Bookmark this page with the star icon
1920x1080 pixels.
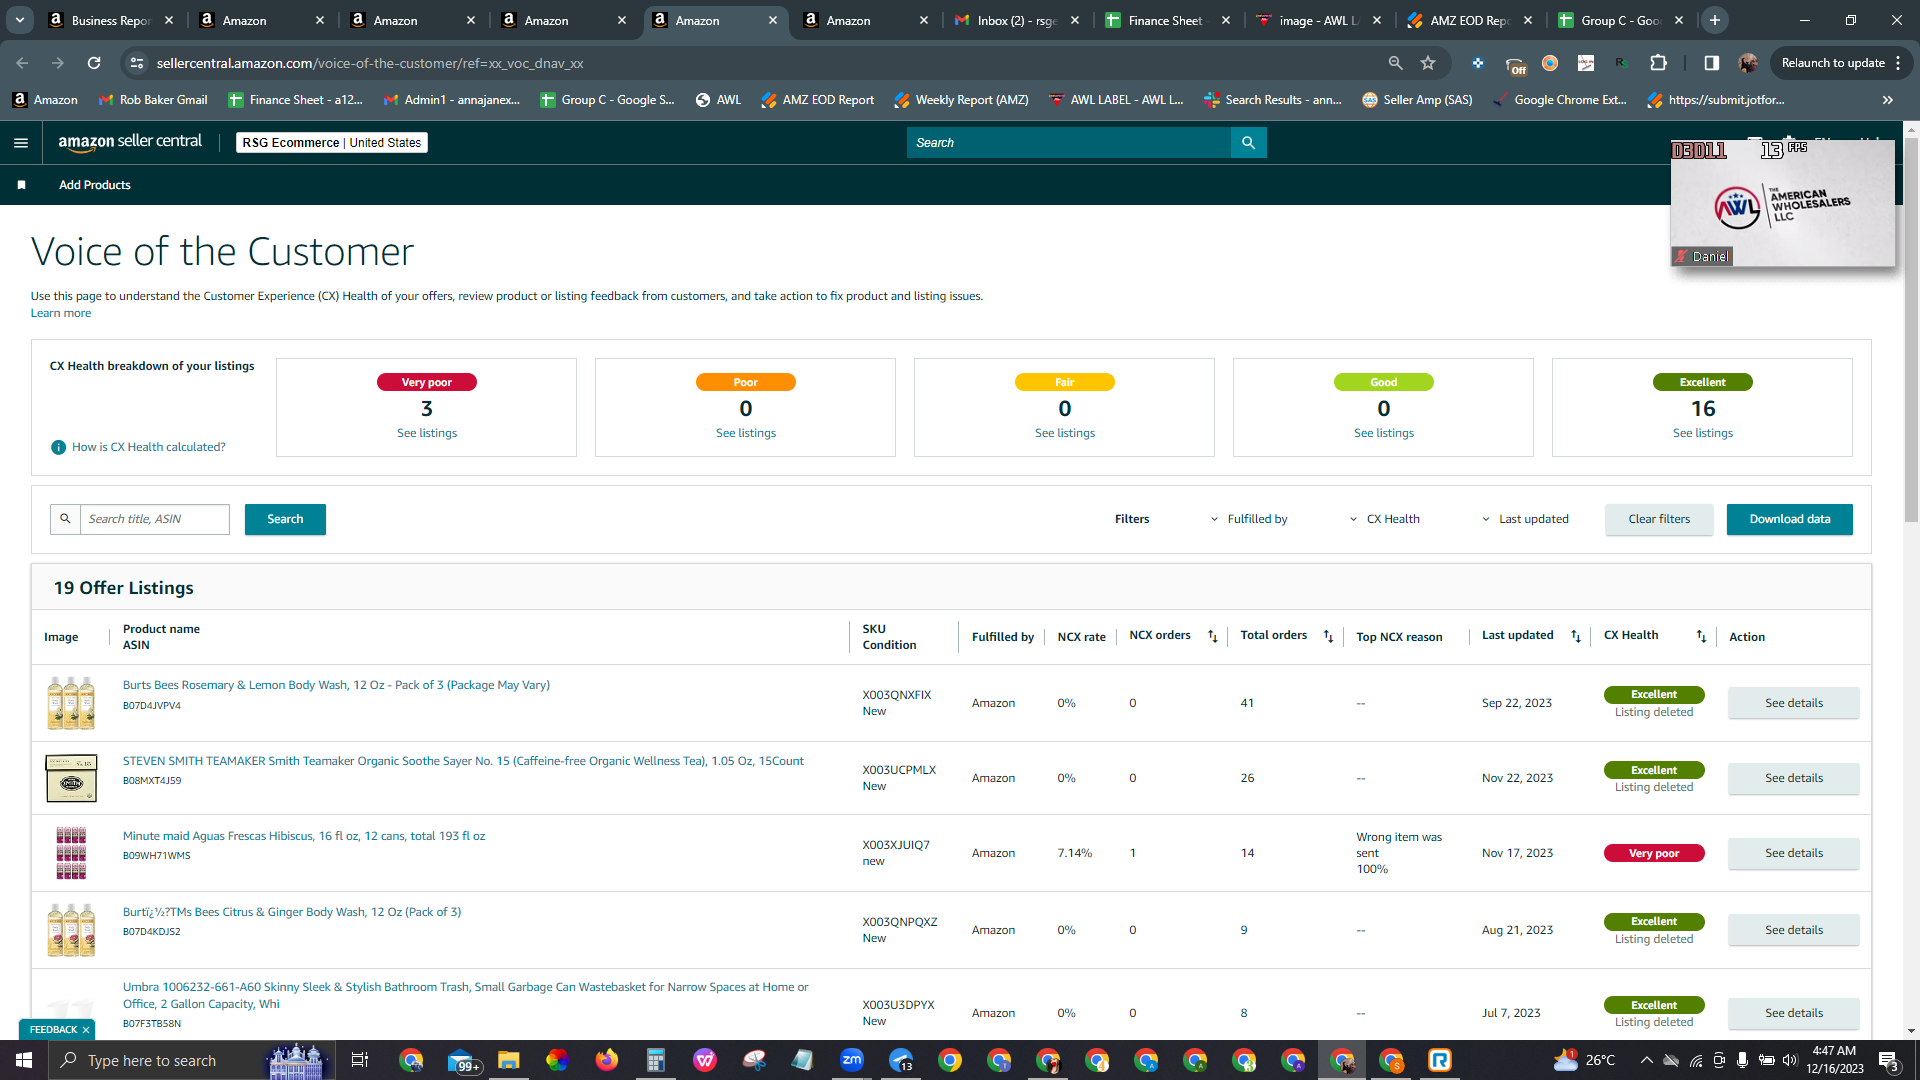coord(1428,63)
